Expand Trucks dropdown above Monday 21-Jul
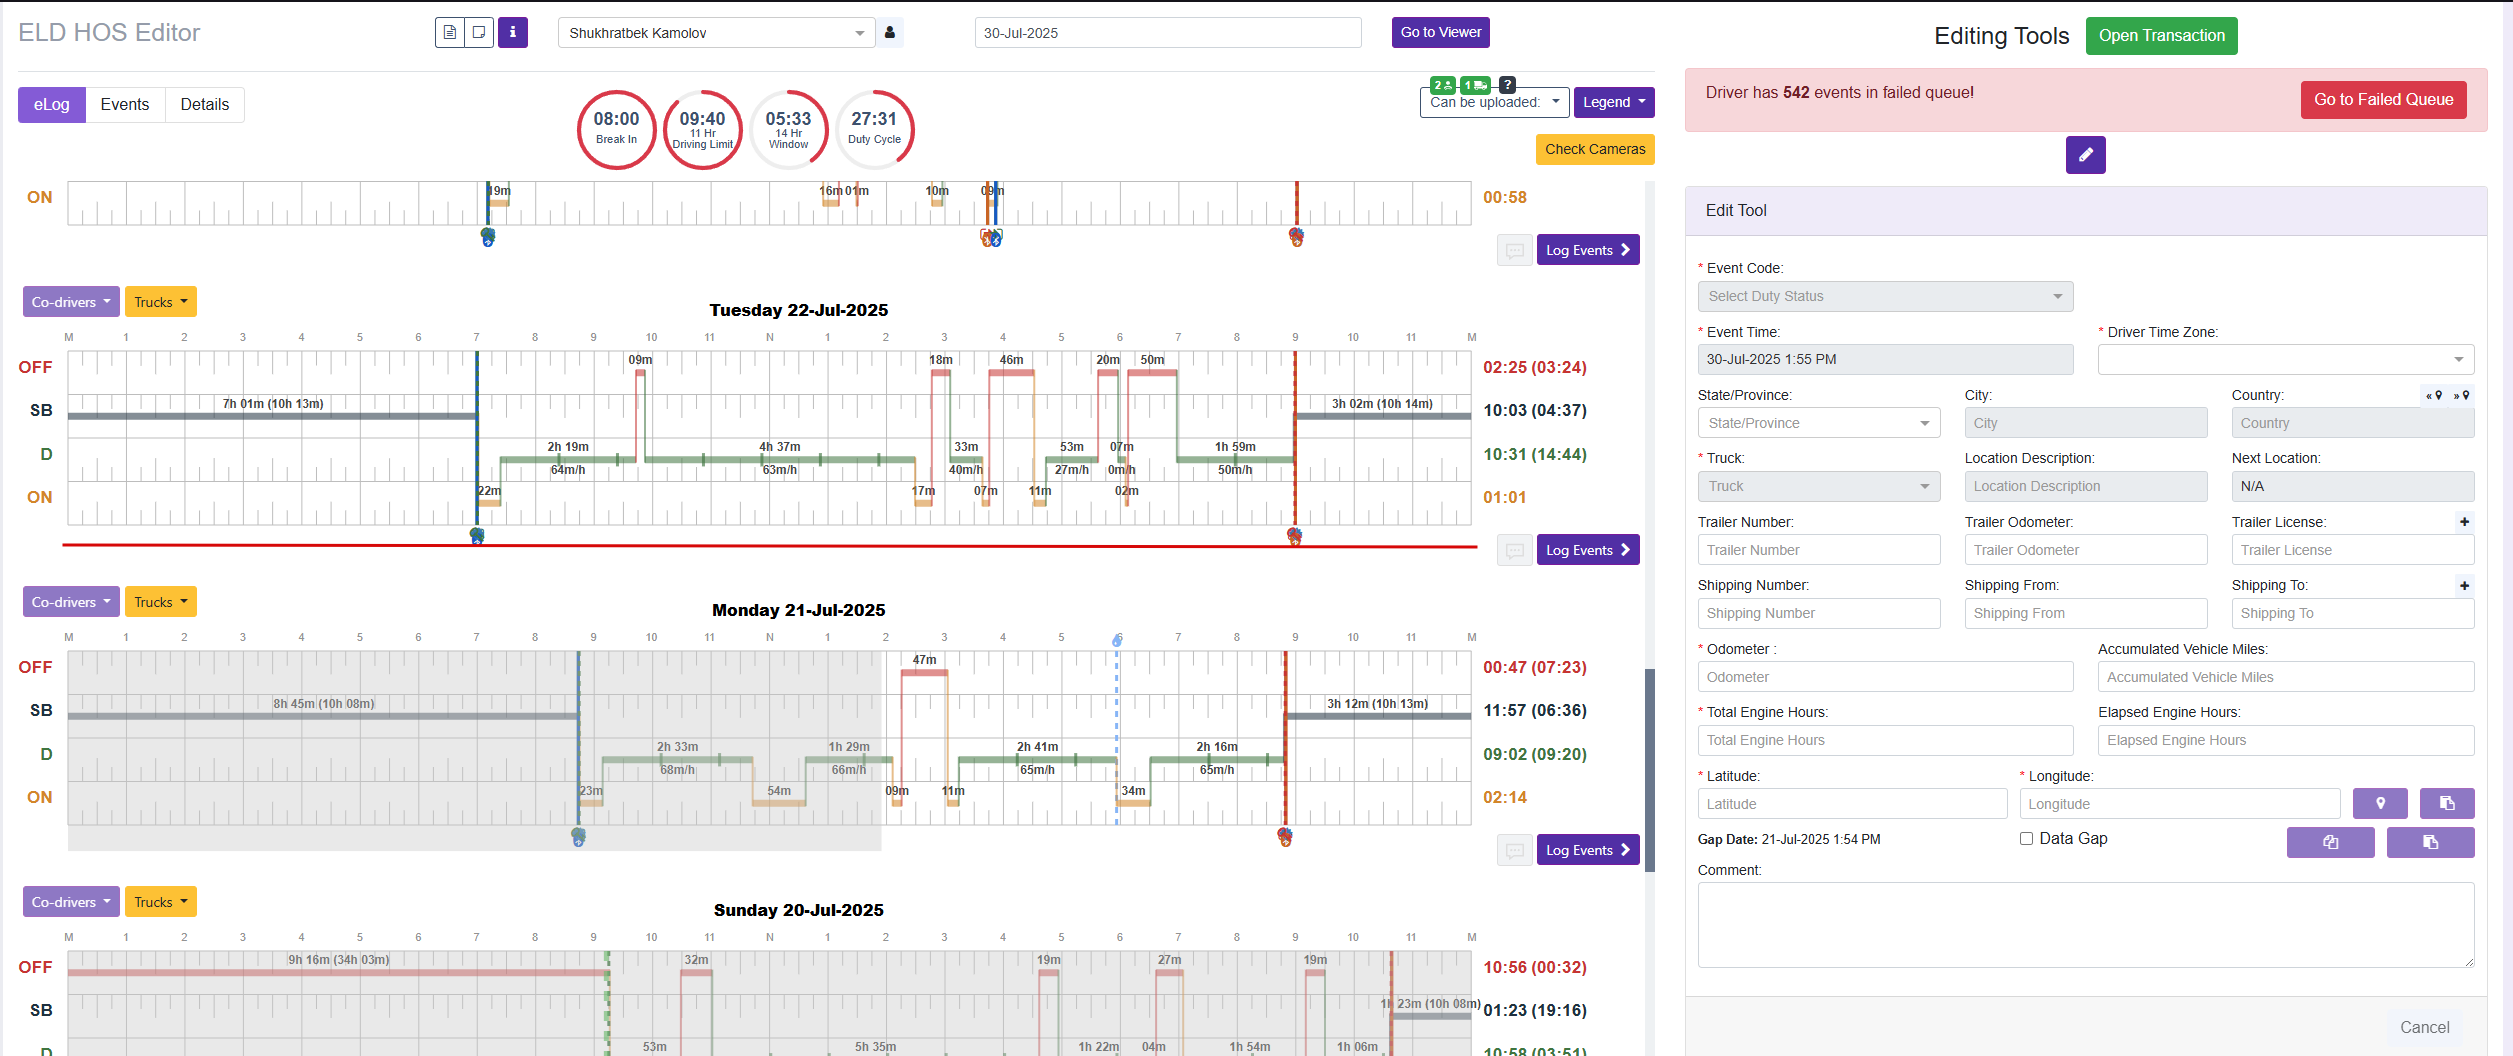 [x=160, y=601]
